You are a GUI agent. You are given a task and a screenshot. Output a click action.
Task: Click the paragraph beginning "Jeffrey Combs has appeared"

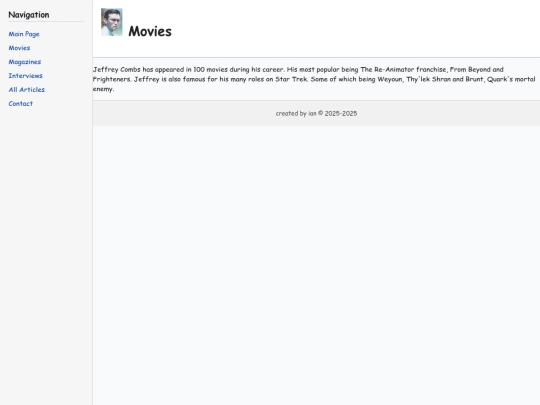click(x=314, y=79)
